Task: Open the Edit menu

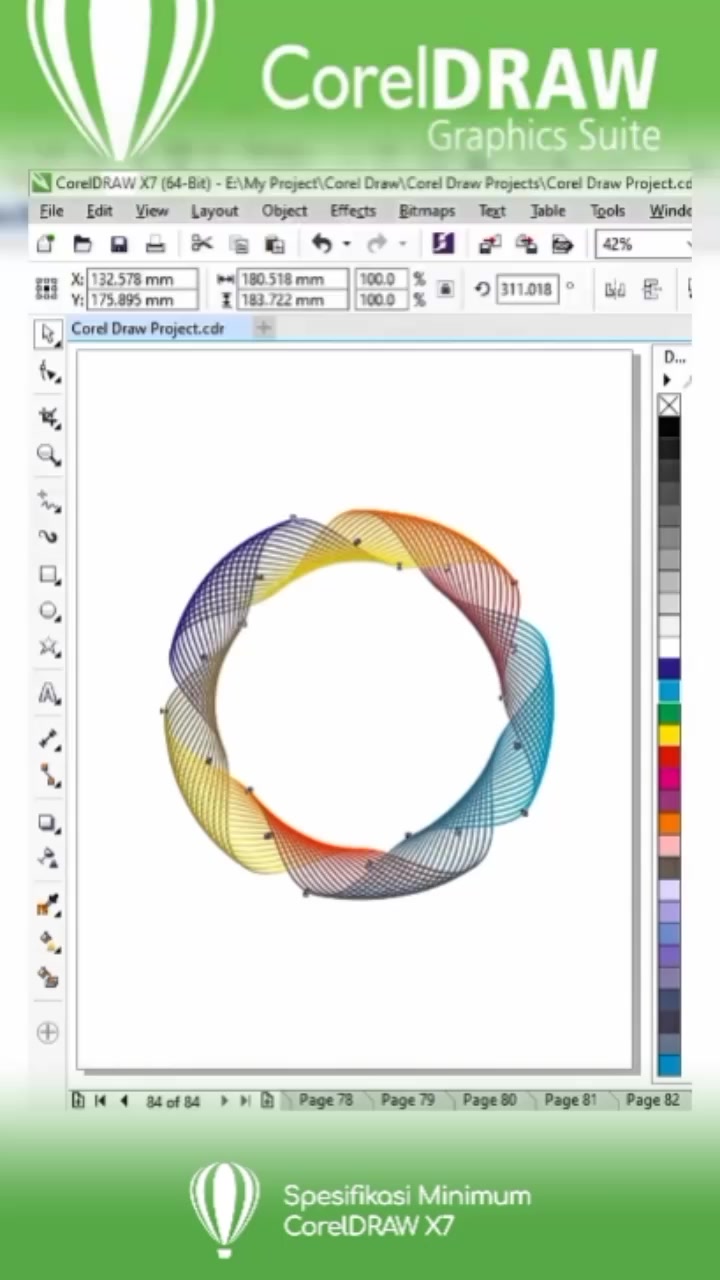Action: (99, 211)
